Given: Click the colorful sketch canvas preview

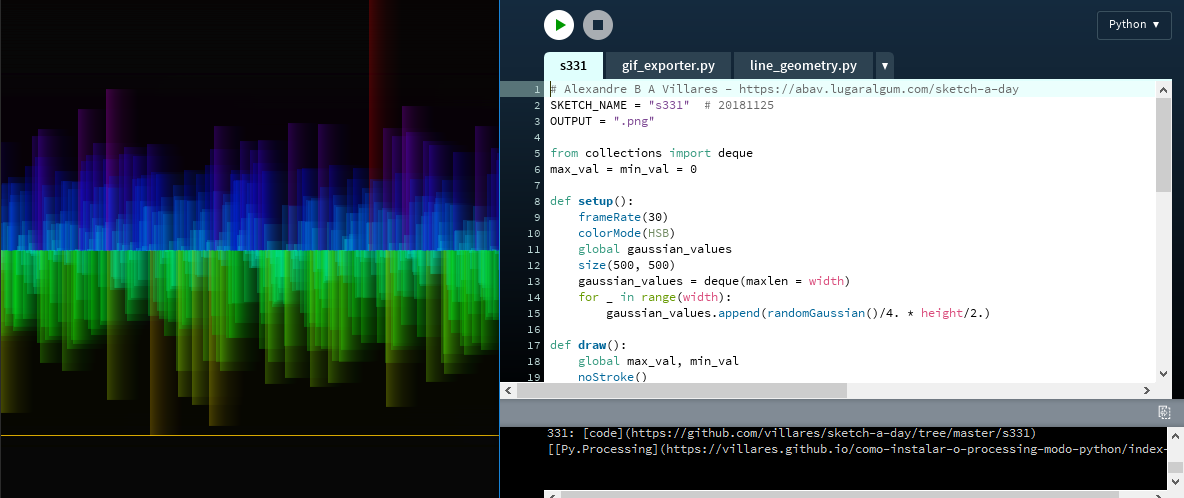Looking at the screenshot, I should (x=249, y=248).
